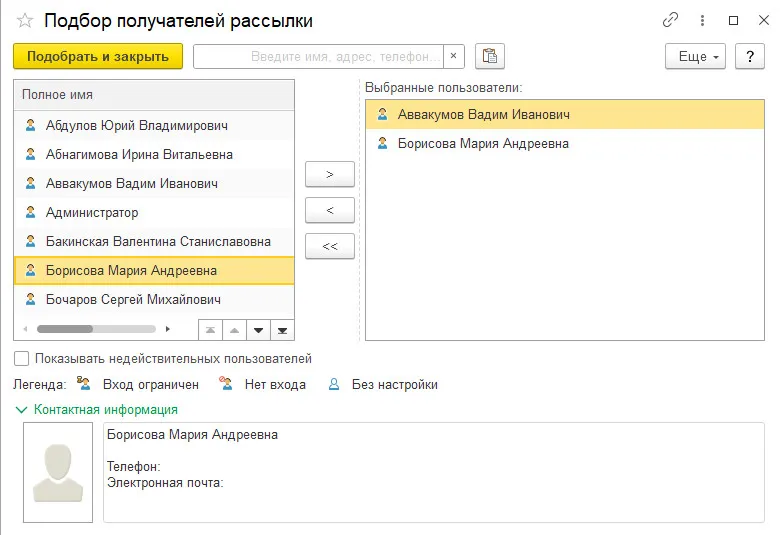Jump to the last row in the list
784x535 pixels.
click(283, 329)
